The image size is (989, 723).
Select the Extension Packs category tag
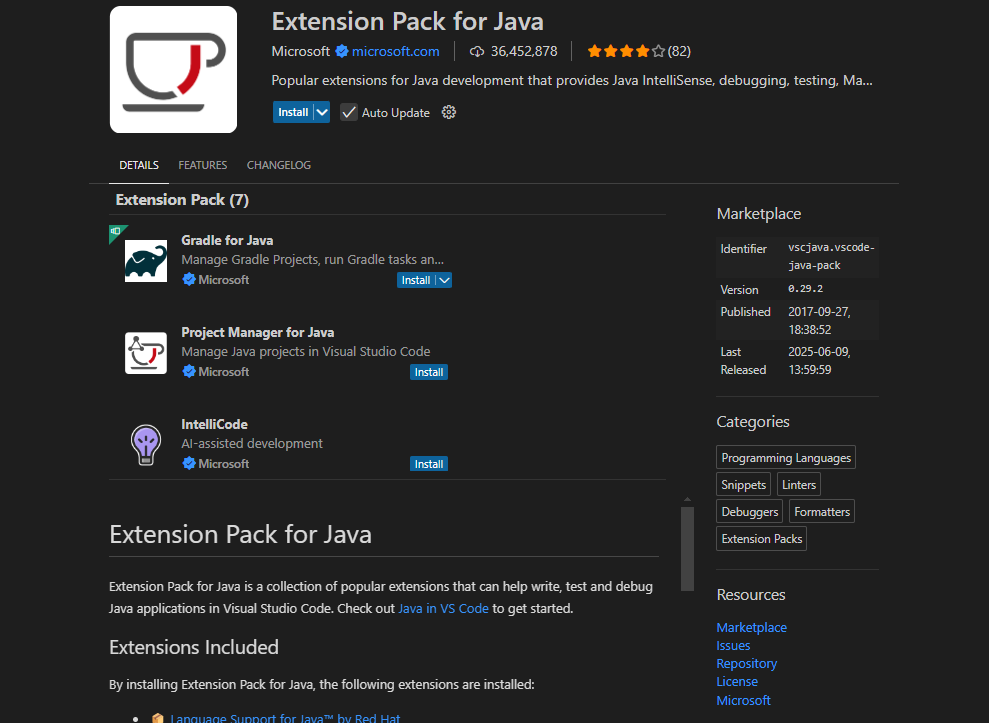point(761,539)
